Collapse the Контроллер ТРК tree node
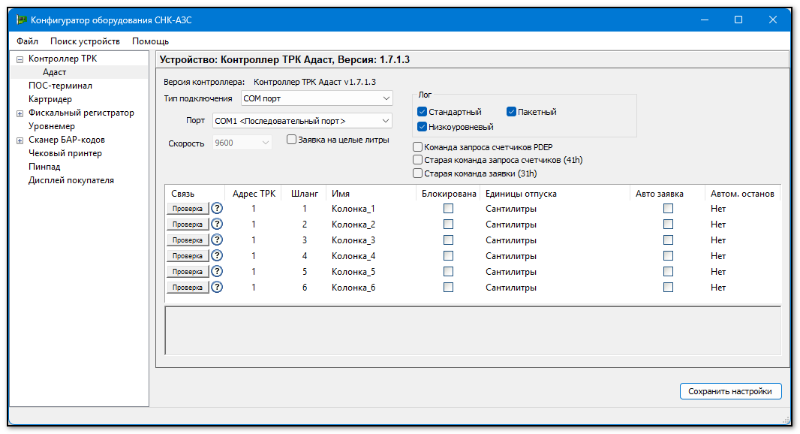This screenshot has width=800, height=434. [19, 59]
